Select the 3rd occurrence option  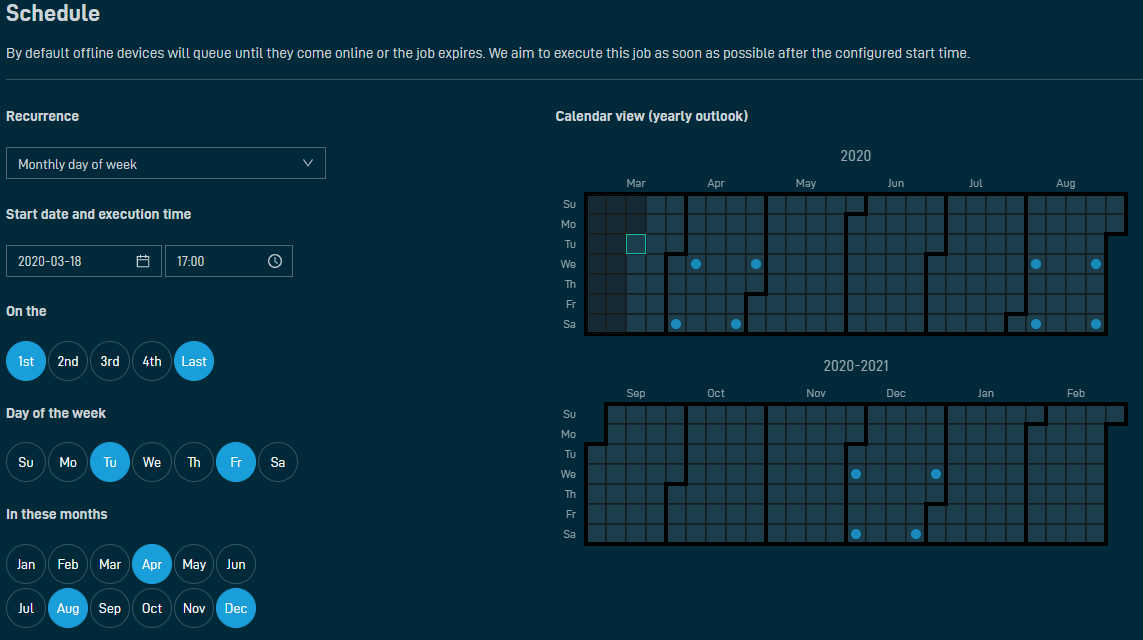[x=110, y=361]
